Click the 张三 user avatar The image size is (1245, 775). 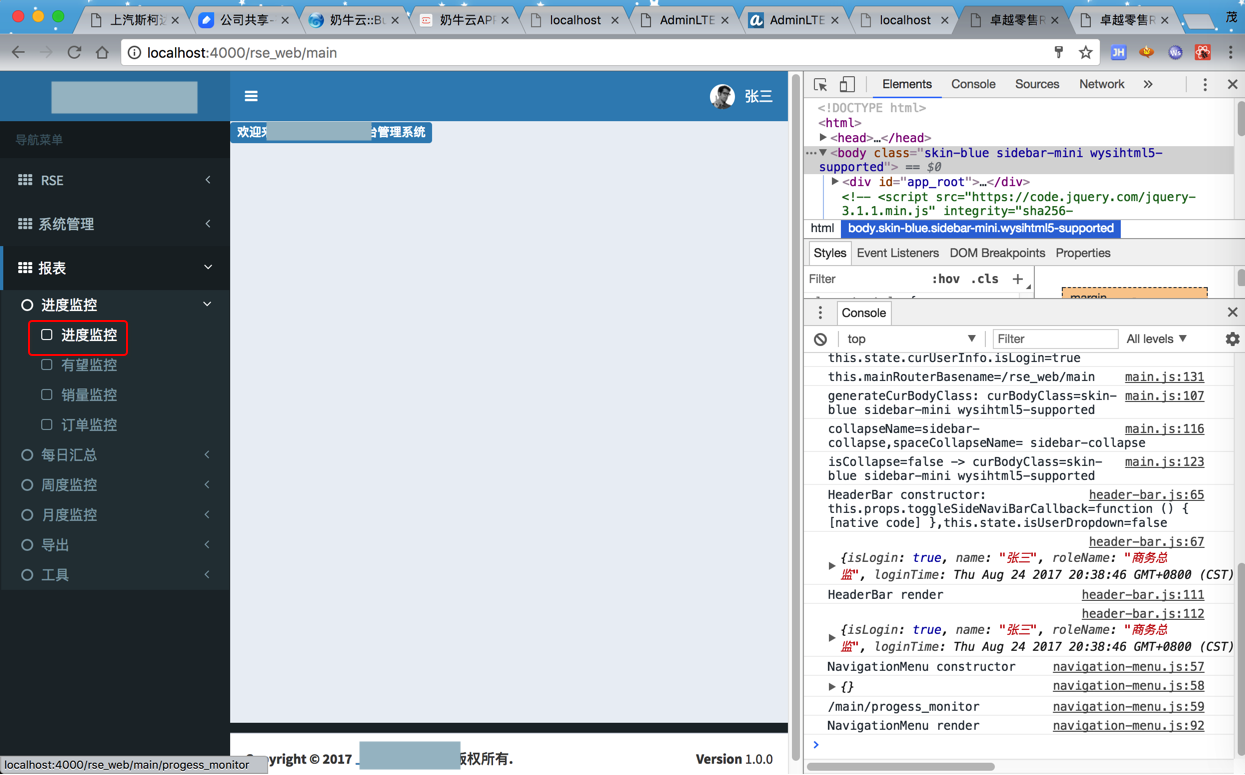tap(722, 96)
